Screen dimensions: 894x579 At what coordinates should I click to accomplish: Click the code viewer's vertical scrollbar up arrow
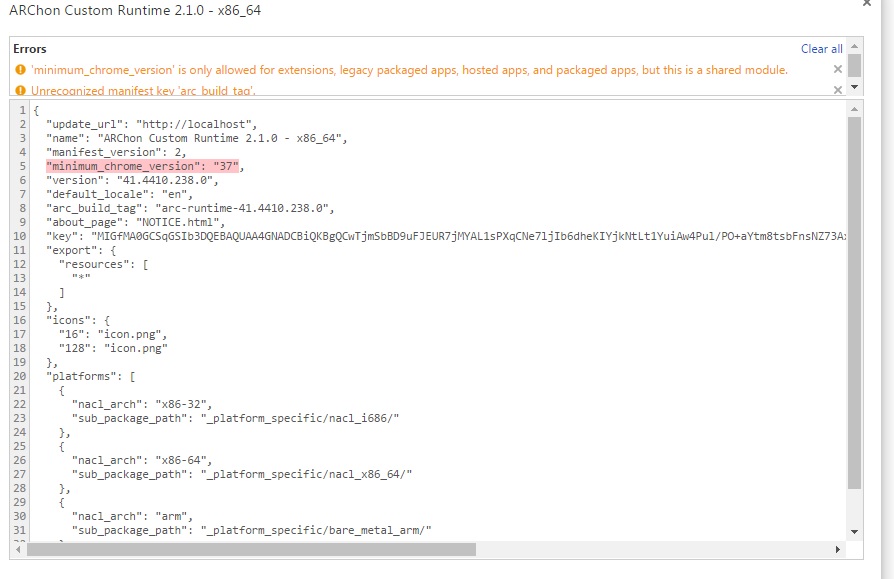(x=854, y=108)
